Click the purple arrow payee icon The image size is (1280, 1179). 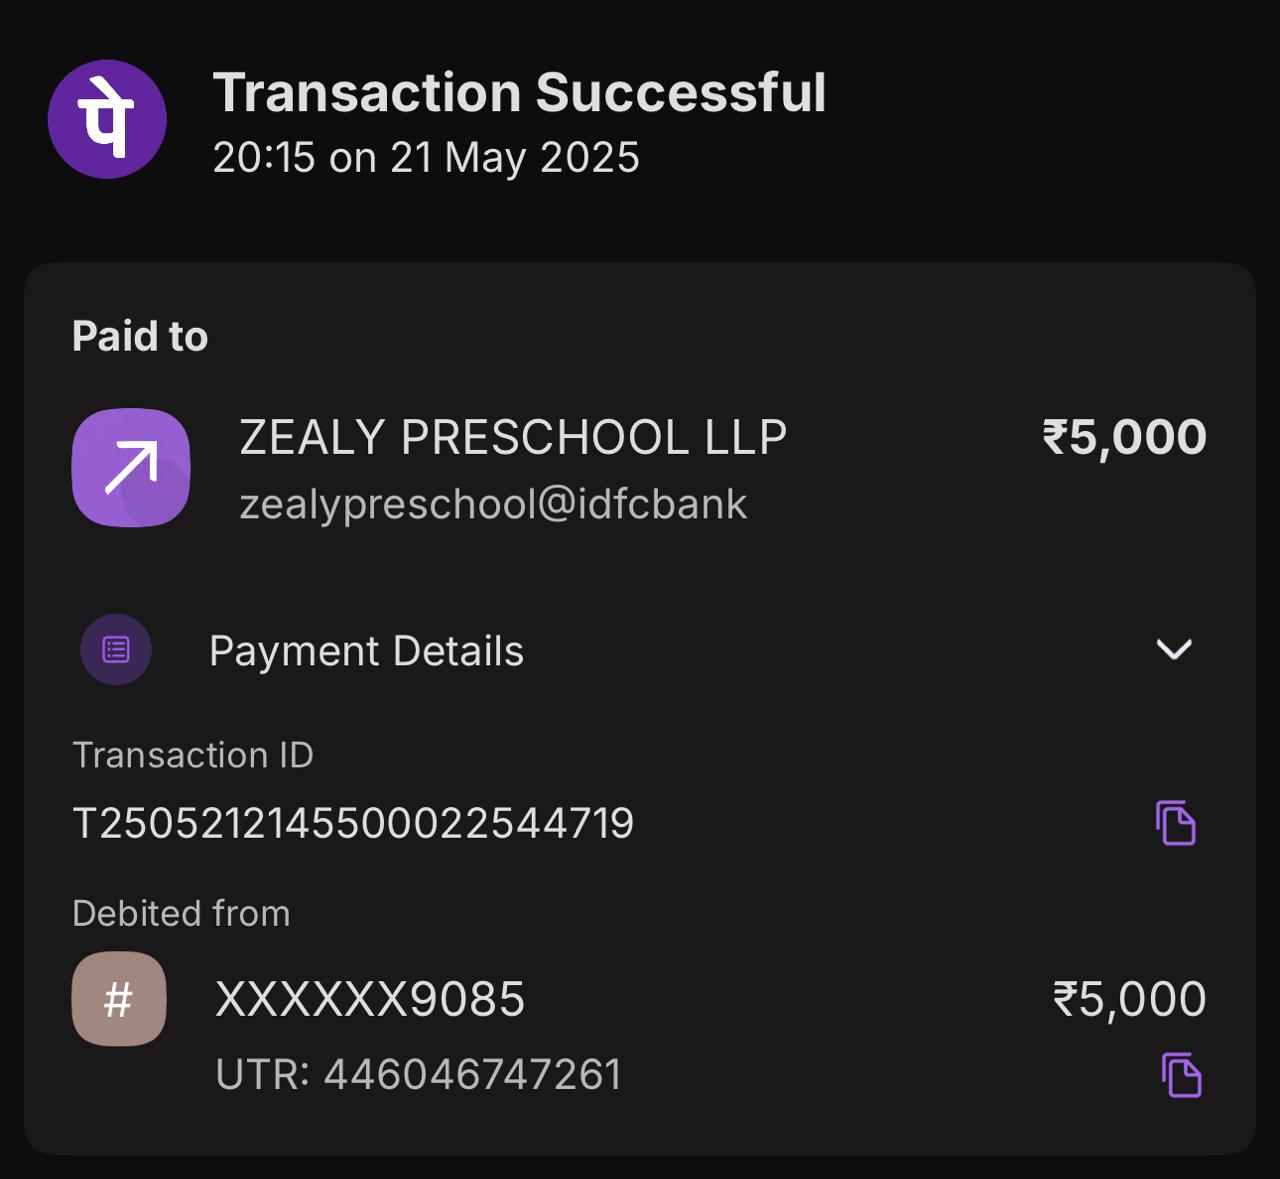point(131,467)
